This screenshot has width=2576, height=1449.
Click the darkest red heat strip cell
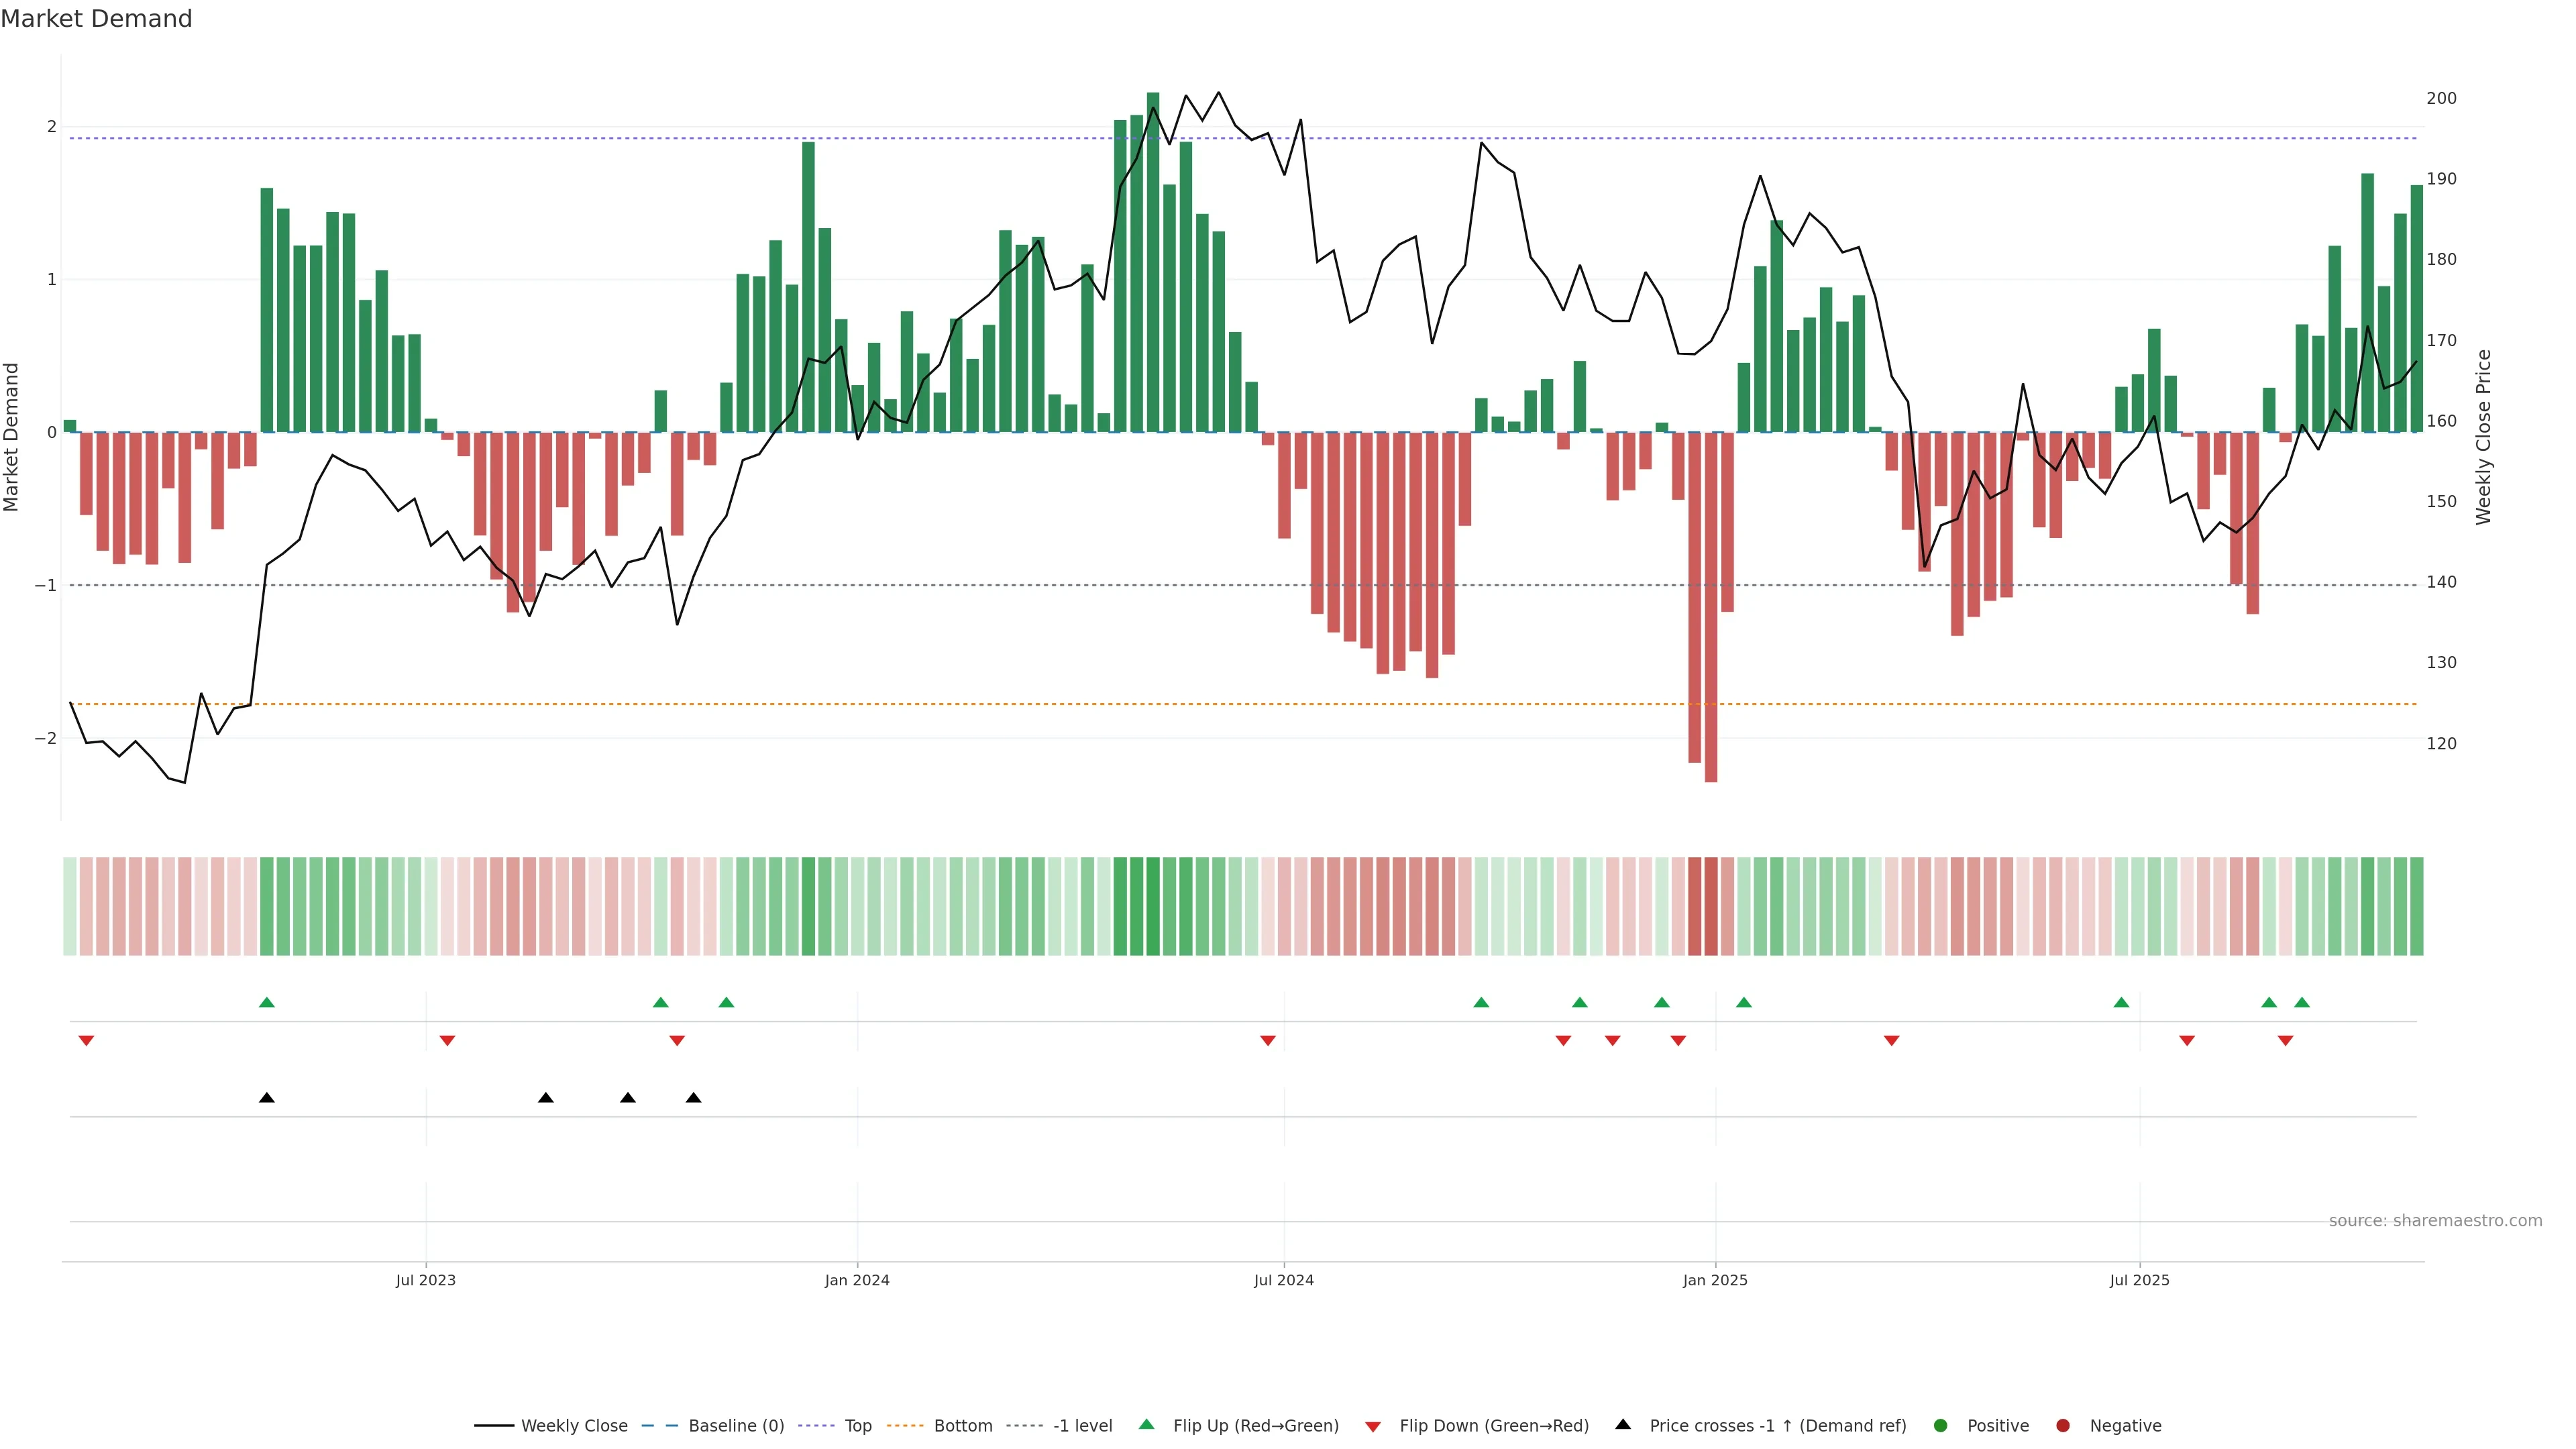tap(1711, 906)
